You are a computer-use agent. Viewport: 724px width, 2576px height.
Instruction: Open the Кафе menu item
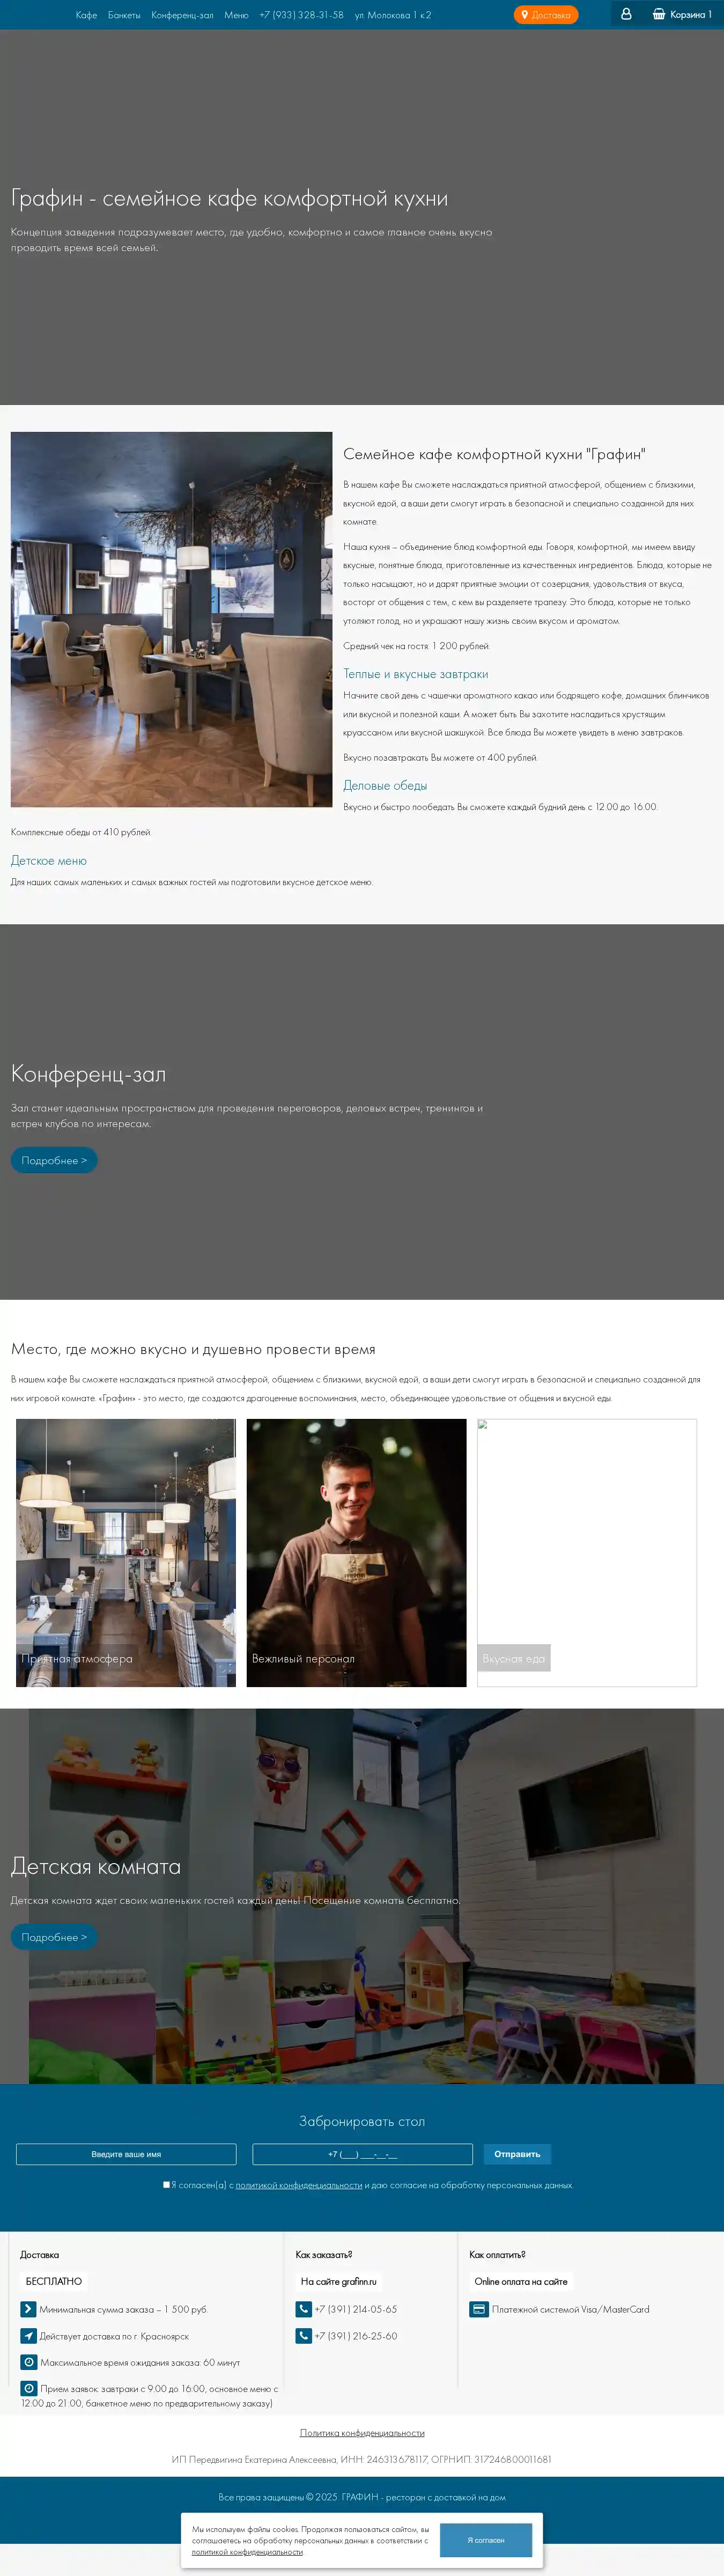pyautogui.click(x=86, y=15)
